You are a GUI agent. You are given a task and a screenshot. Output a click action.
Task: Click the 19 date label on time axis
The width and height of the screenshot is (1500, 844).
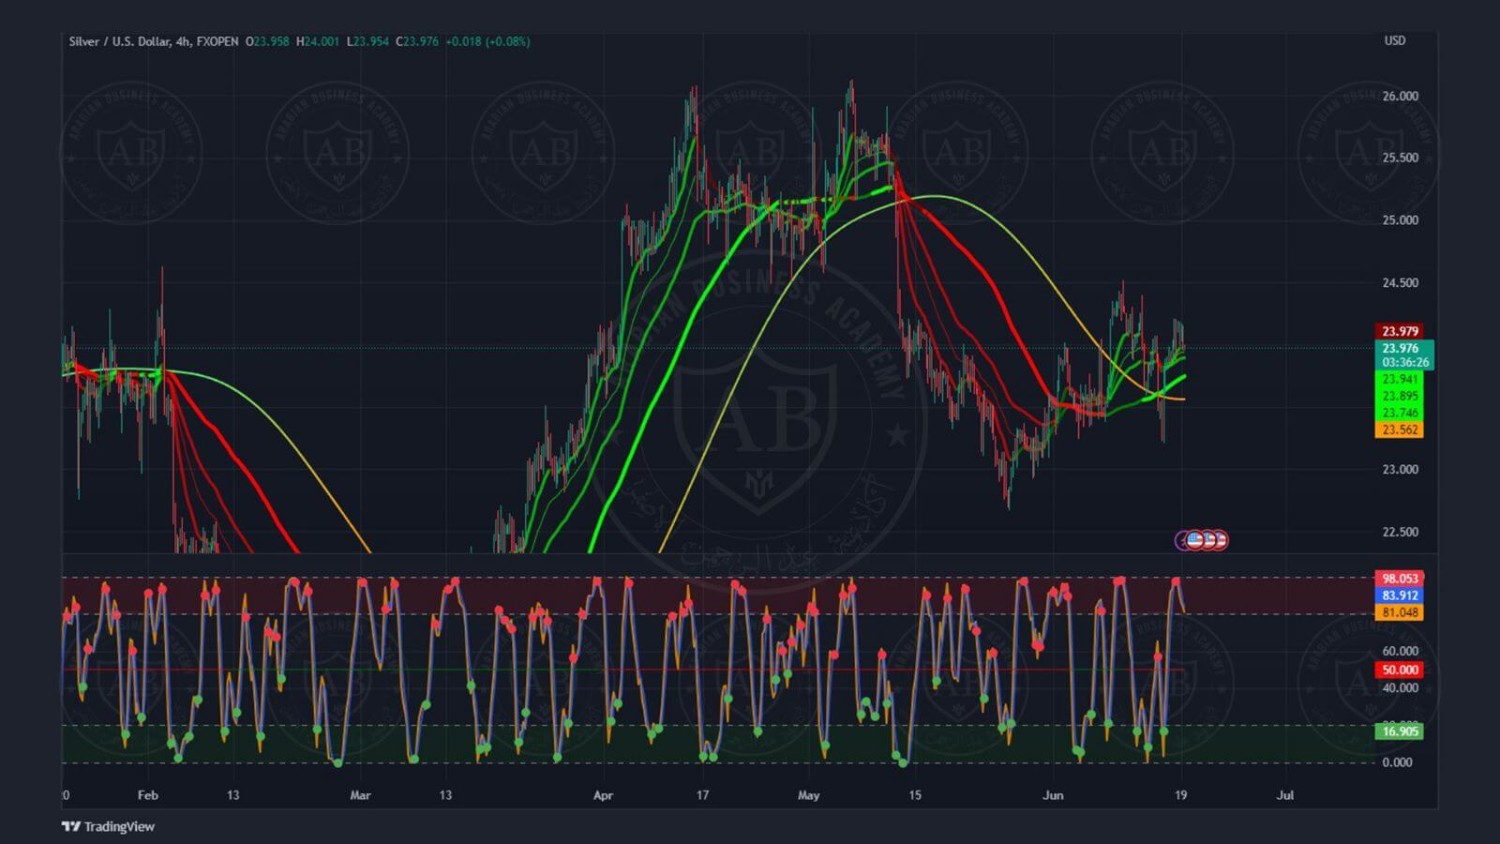tap(1181, 795)
